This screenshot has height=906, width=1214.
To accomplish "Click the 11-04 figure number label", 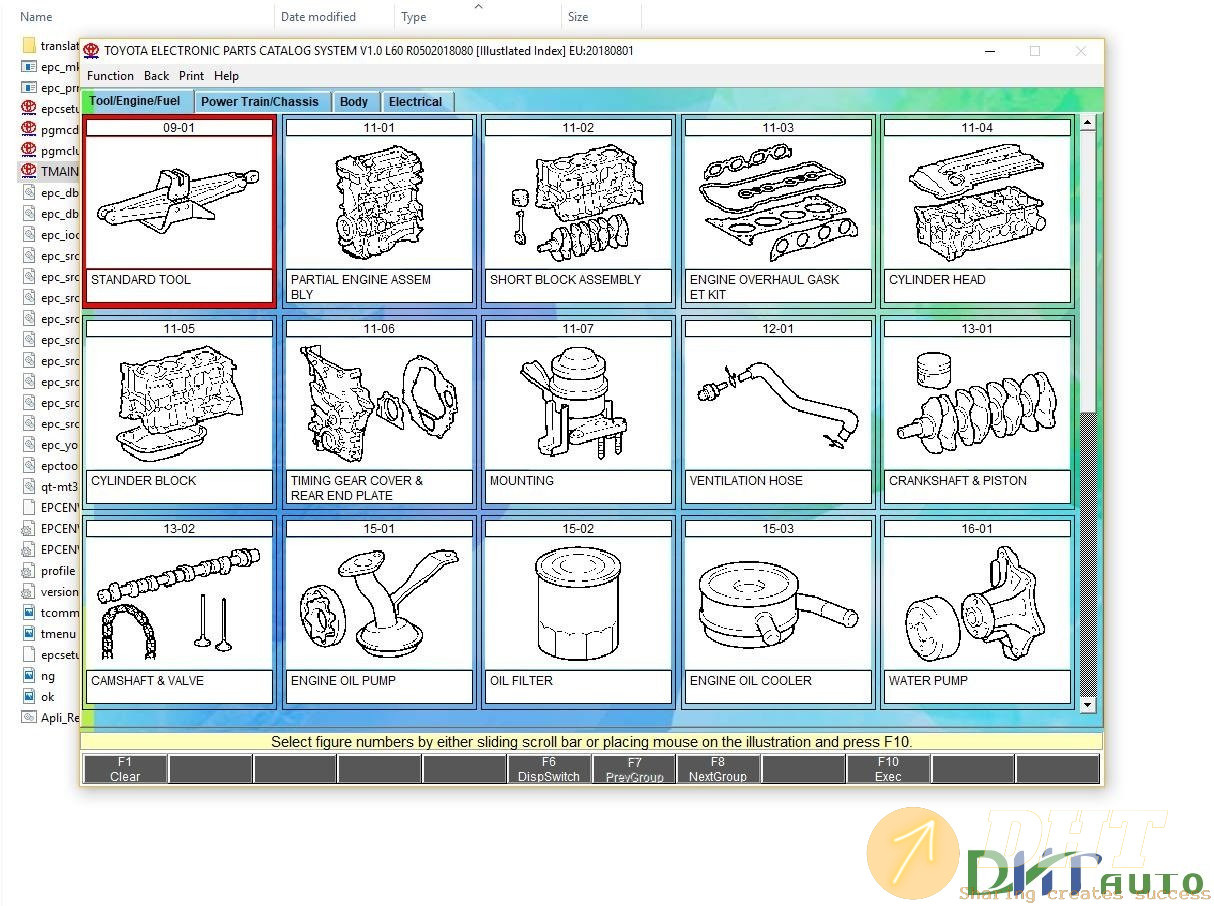I will [x=977, y=128].
